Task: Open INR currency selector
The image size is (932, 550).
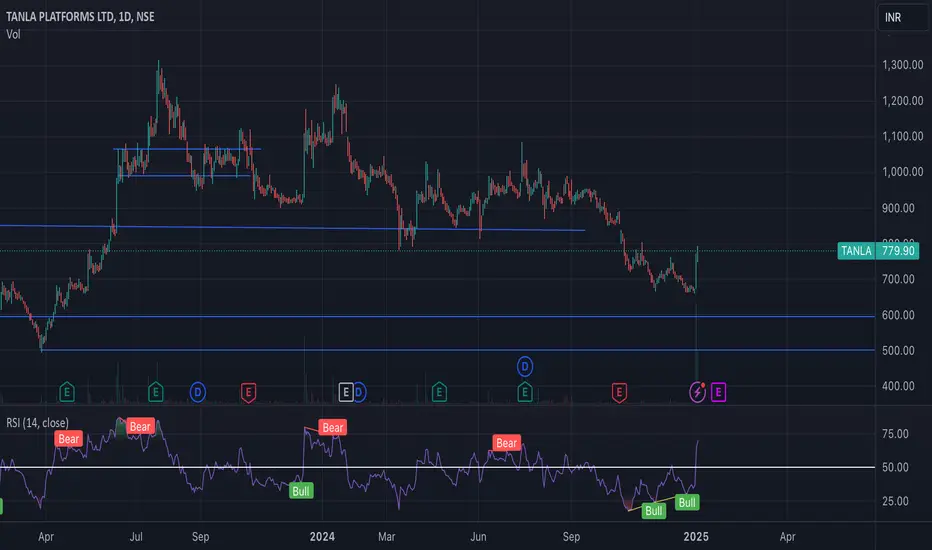Action: 902,17
